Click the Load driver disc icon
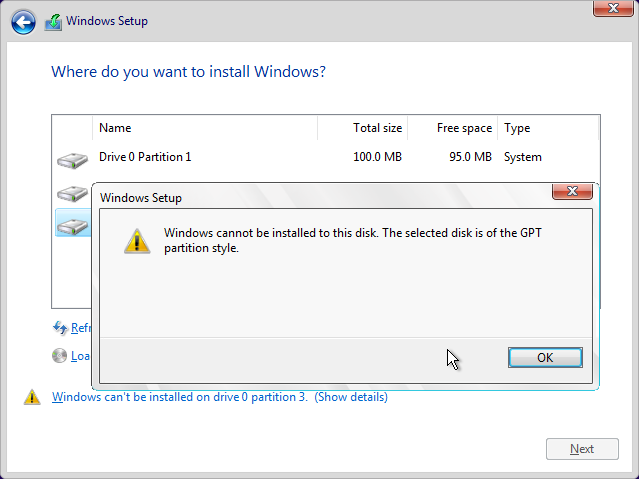Screen dimensions: 639x479 [59, 356]
